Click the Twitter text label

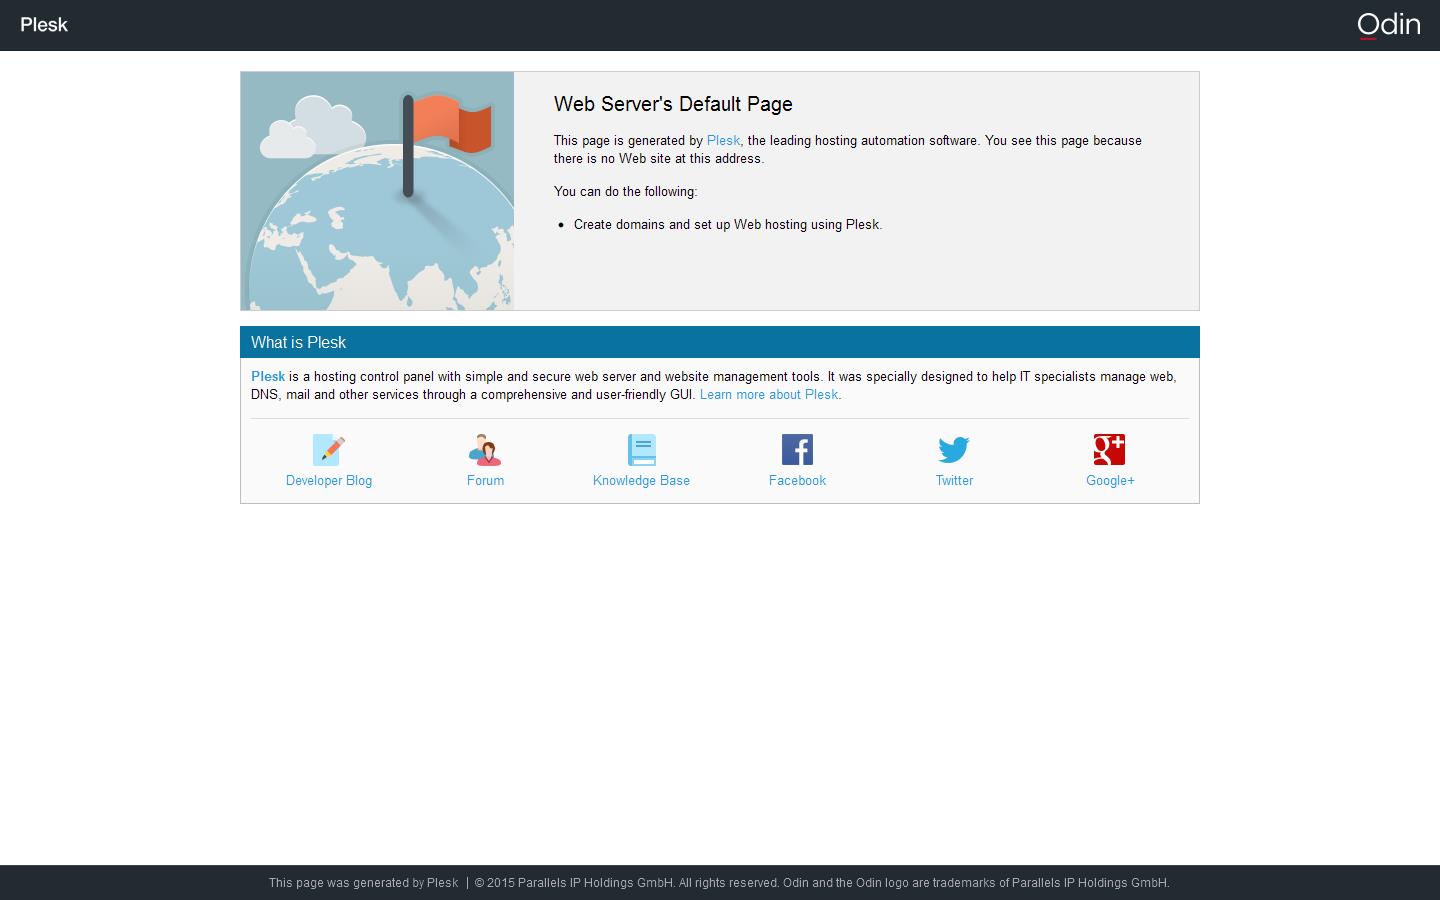[953, 481]
